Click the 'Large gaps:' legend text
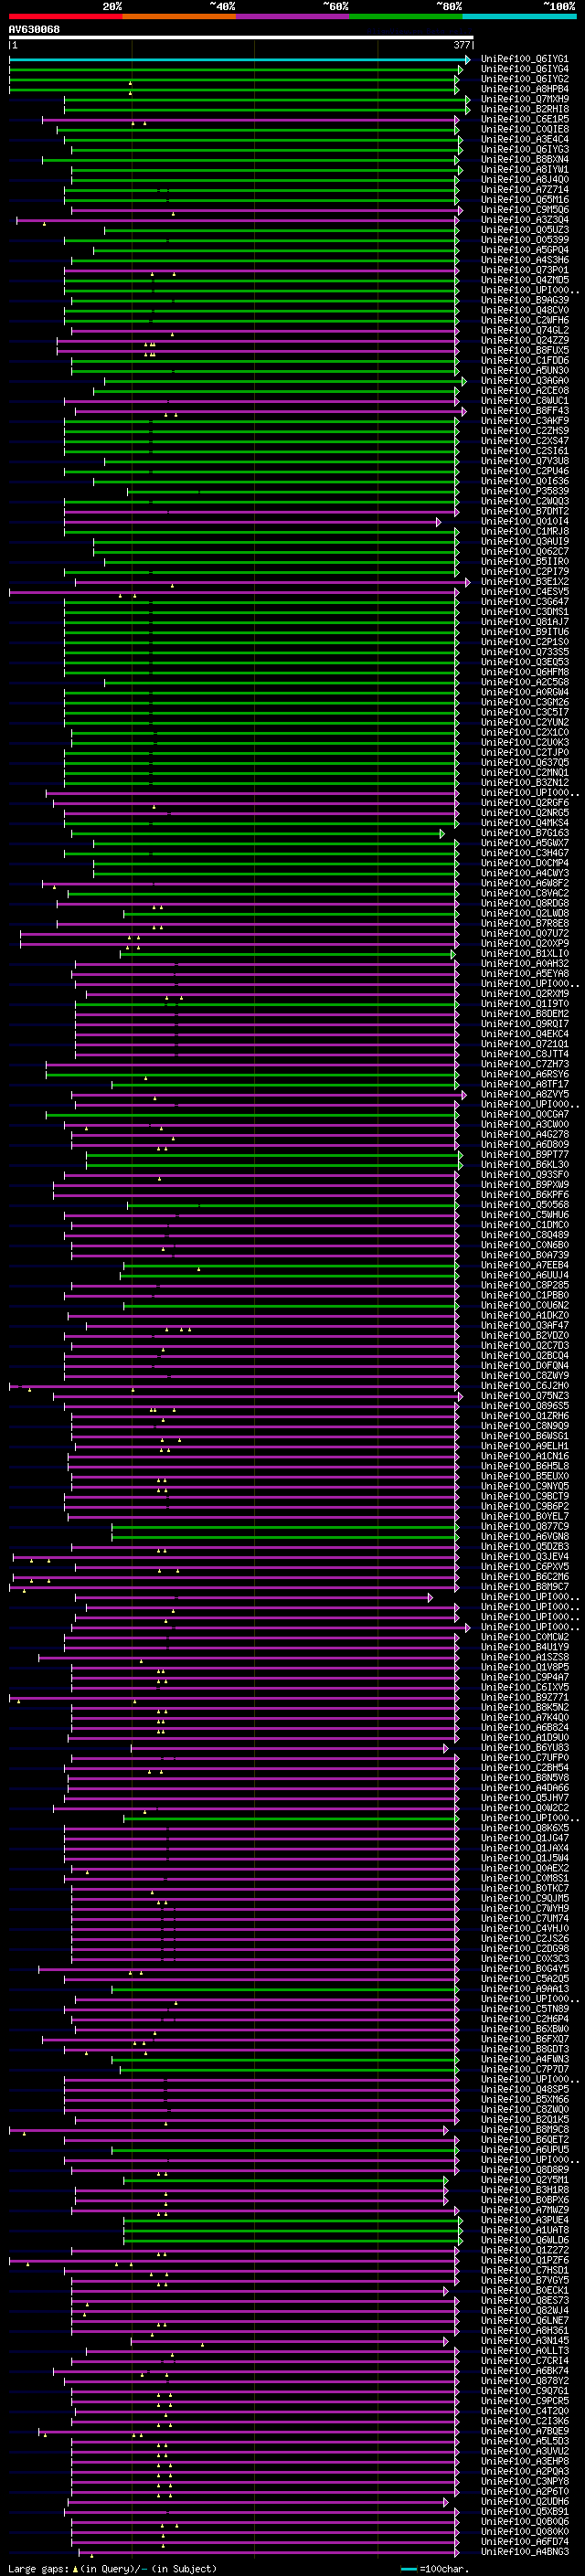The width and height of the screenshot is (585, 2576). [38, 2569]
